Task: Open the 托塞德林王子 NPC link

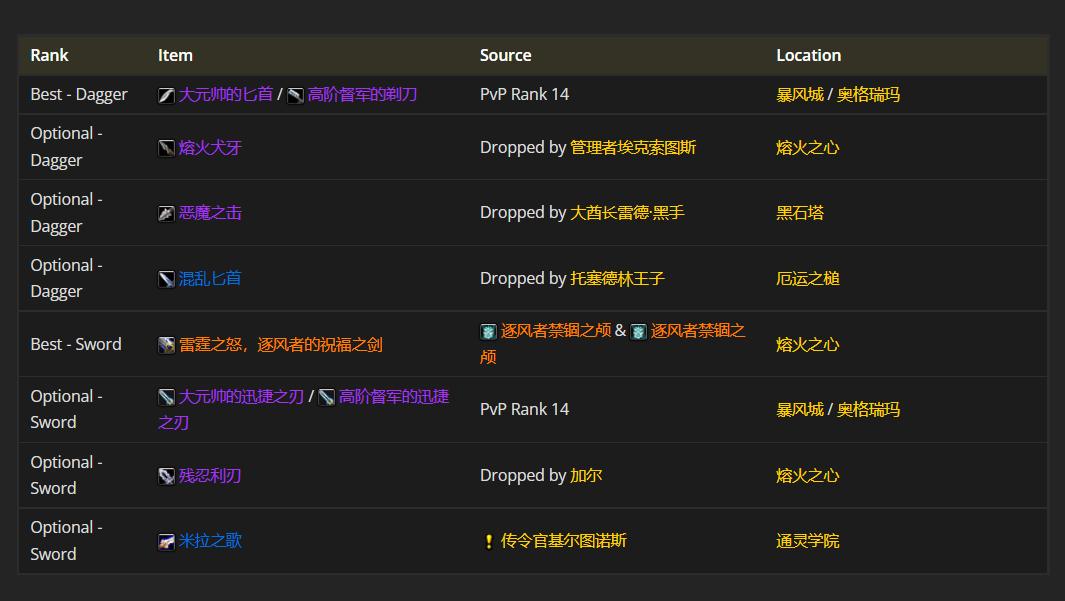Action: [x=617, y=278]
